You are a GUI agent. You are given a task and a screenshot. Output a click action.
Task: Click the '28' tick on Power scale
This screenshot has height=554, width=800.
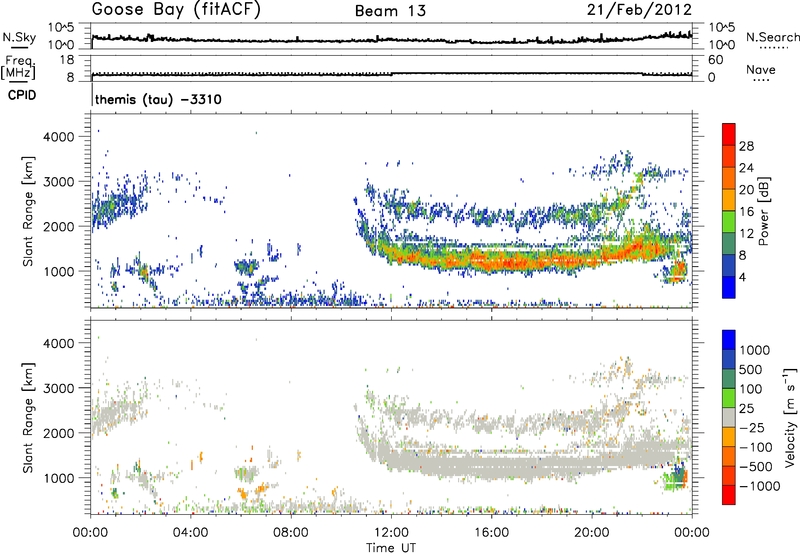point(746,146)
